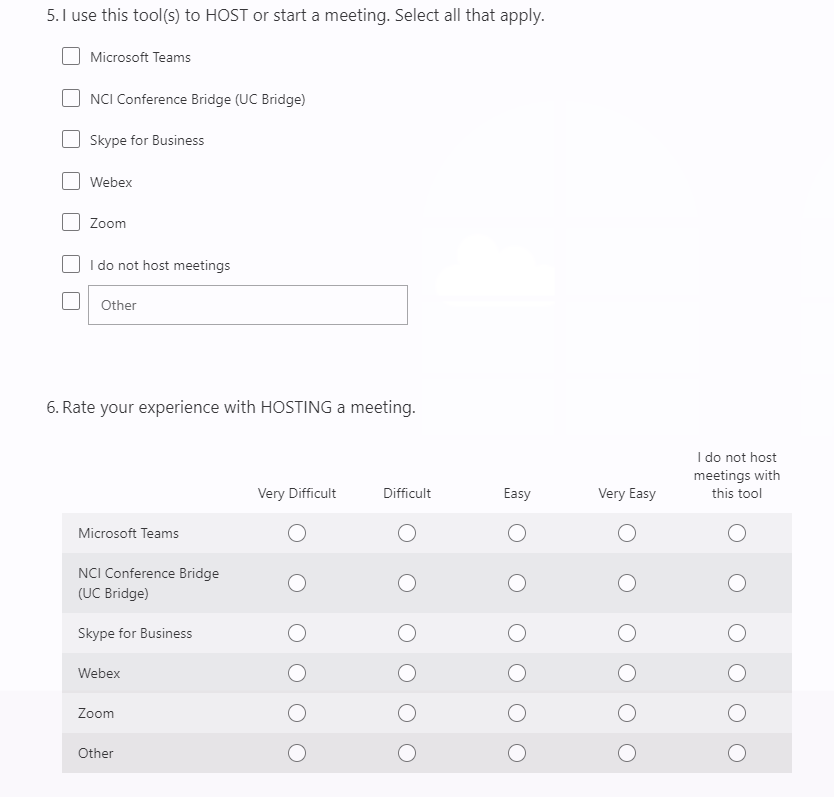Screen dimensions: 834x797
Task: Rate Other as Easy
Action: point(517,753)
